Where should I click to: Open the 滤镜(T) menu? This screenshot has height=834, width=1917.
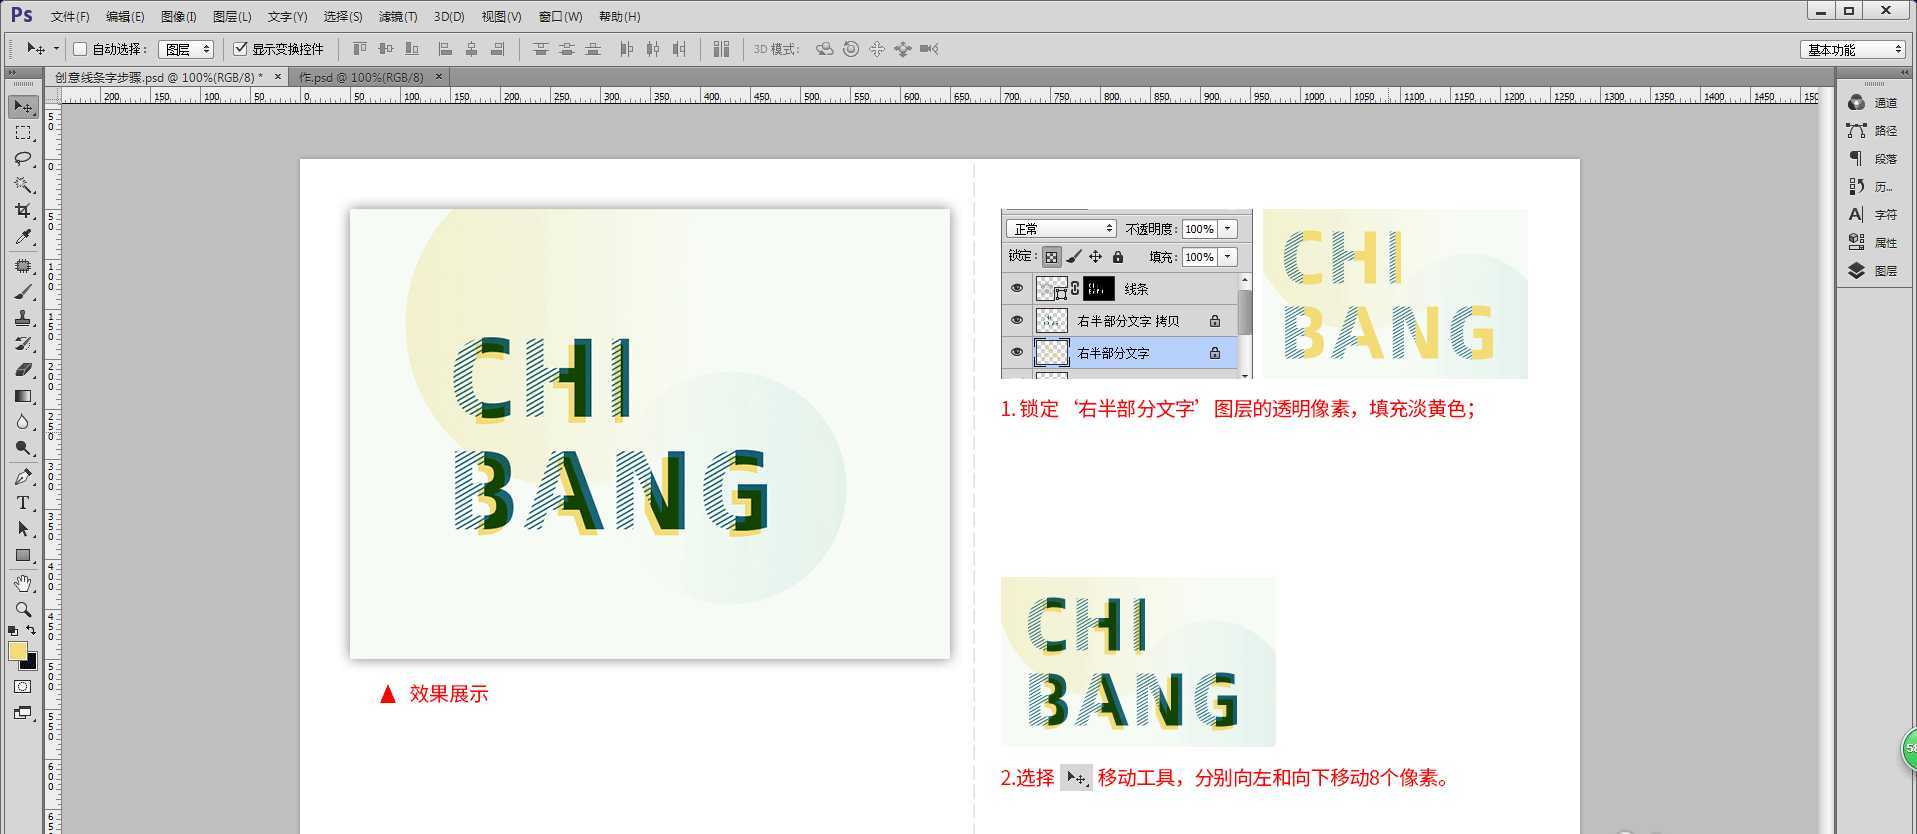(398, 17)
